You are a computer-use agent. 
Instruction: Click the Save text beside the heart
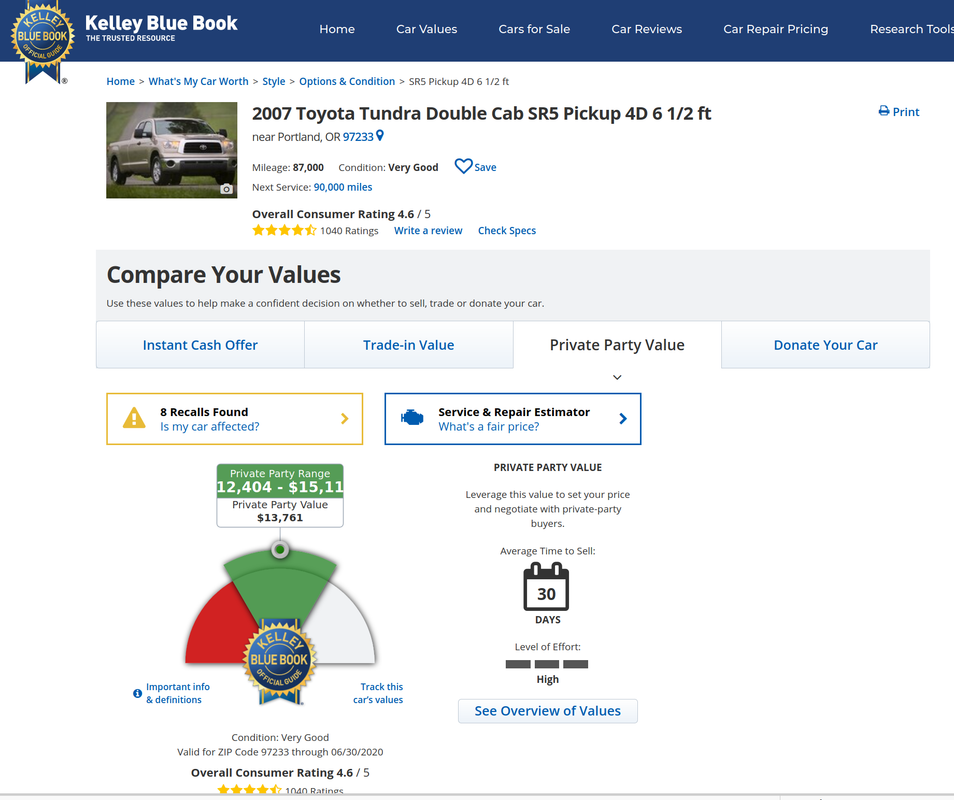coord(486,167)
